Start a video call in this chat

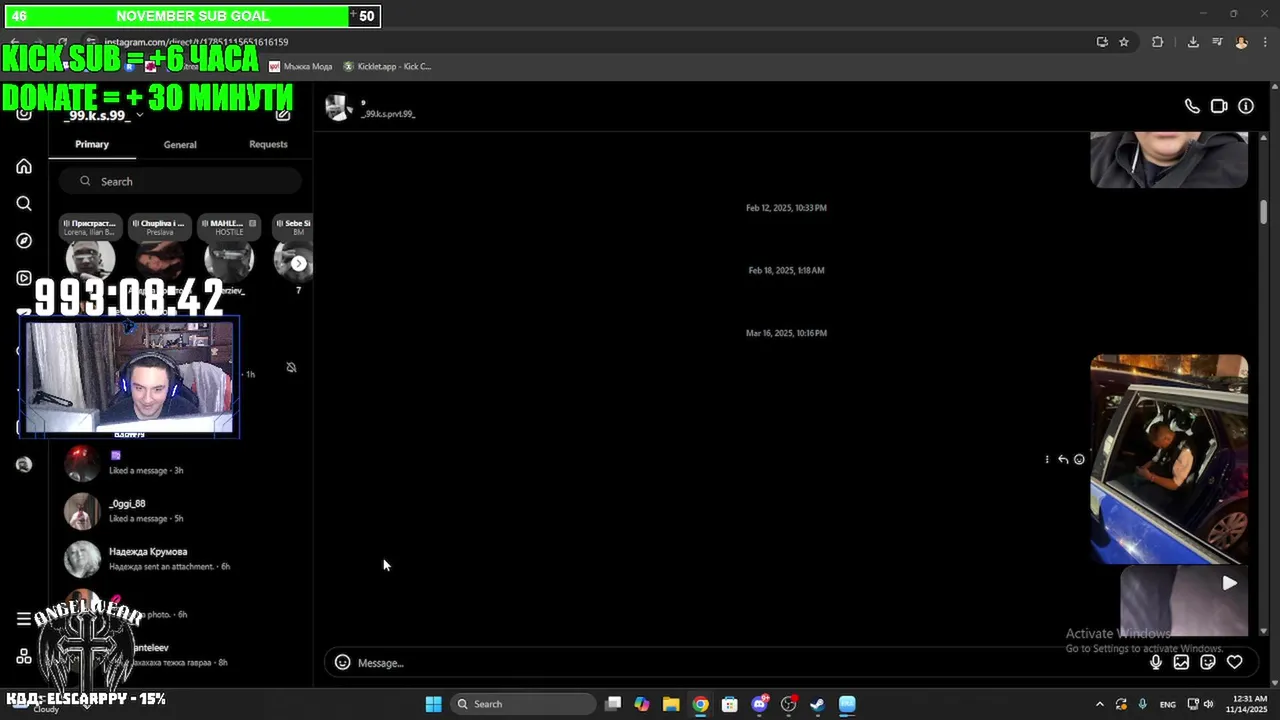pyautogui.click(x=1219, y=106)
